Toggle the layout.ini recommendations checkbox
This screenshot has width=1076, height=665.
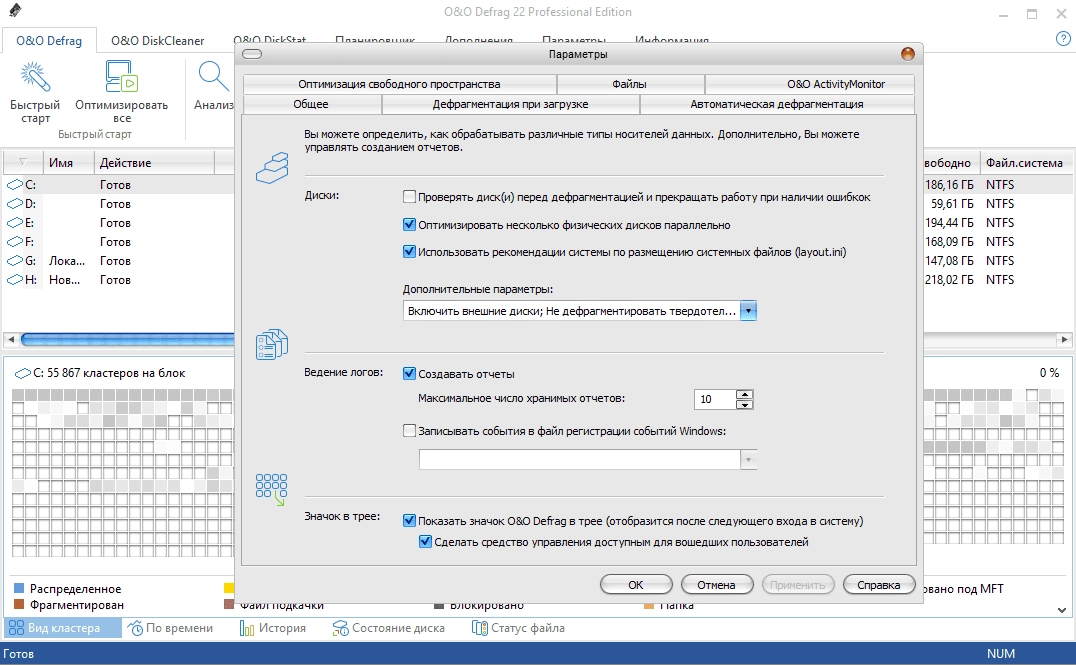(x=410, y=252)
